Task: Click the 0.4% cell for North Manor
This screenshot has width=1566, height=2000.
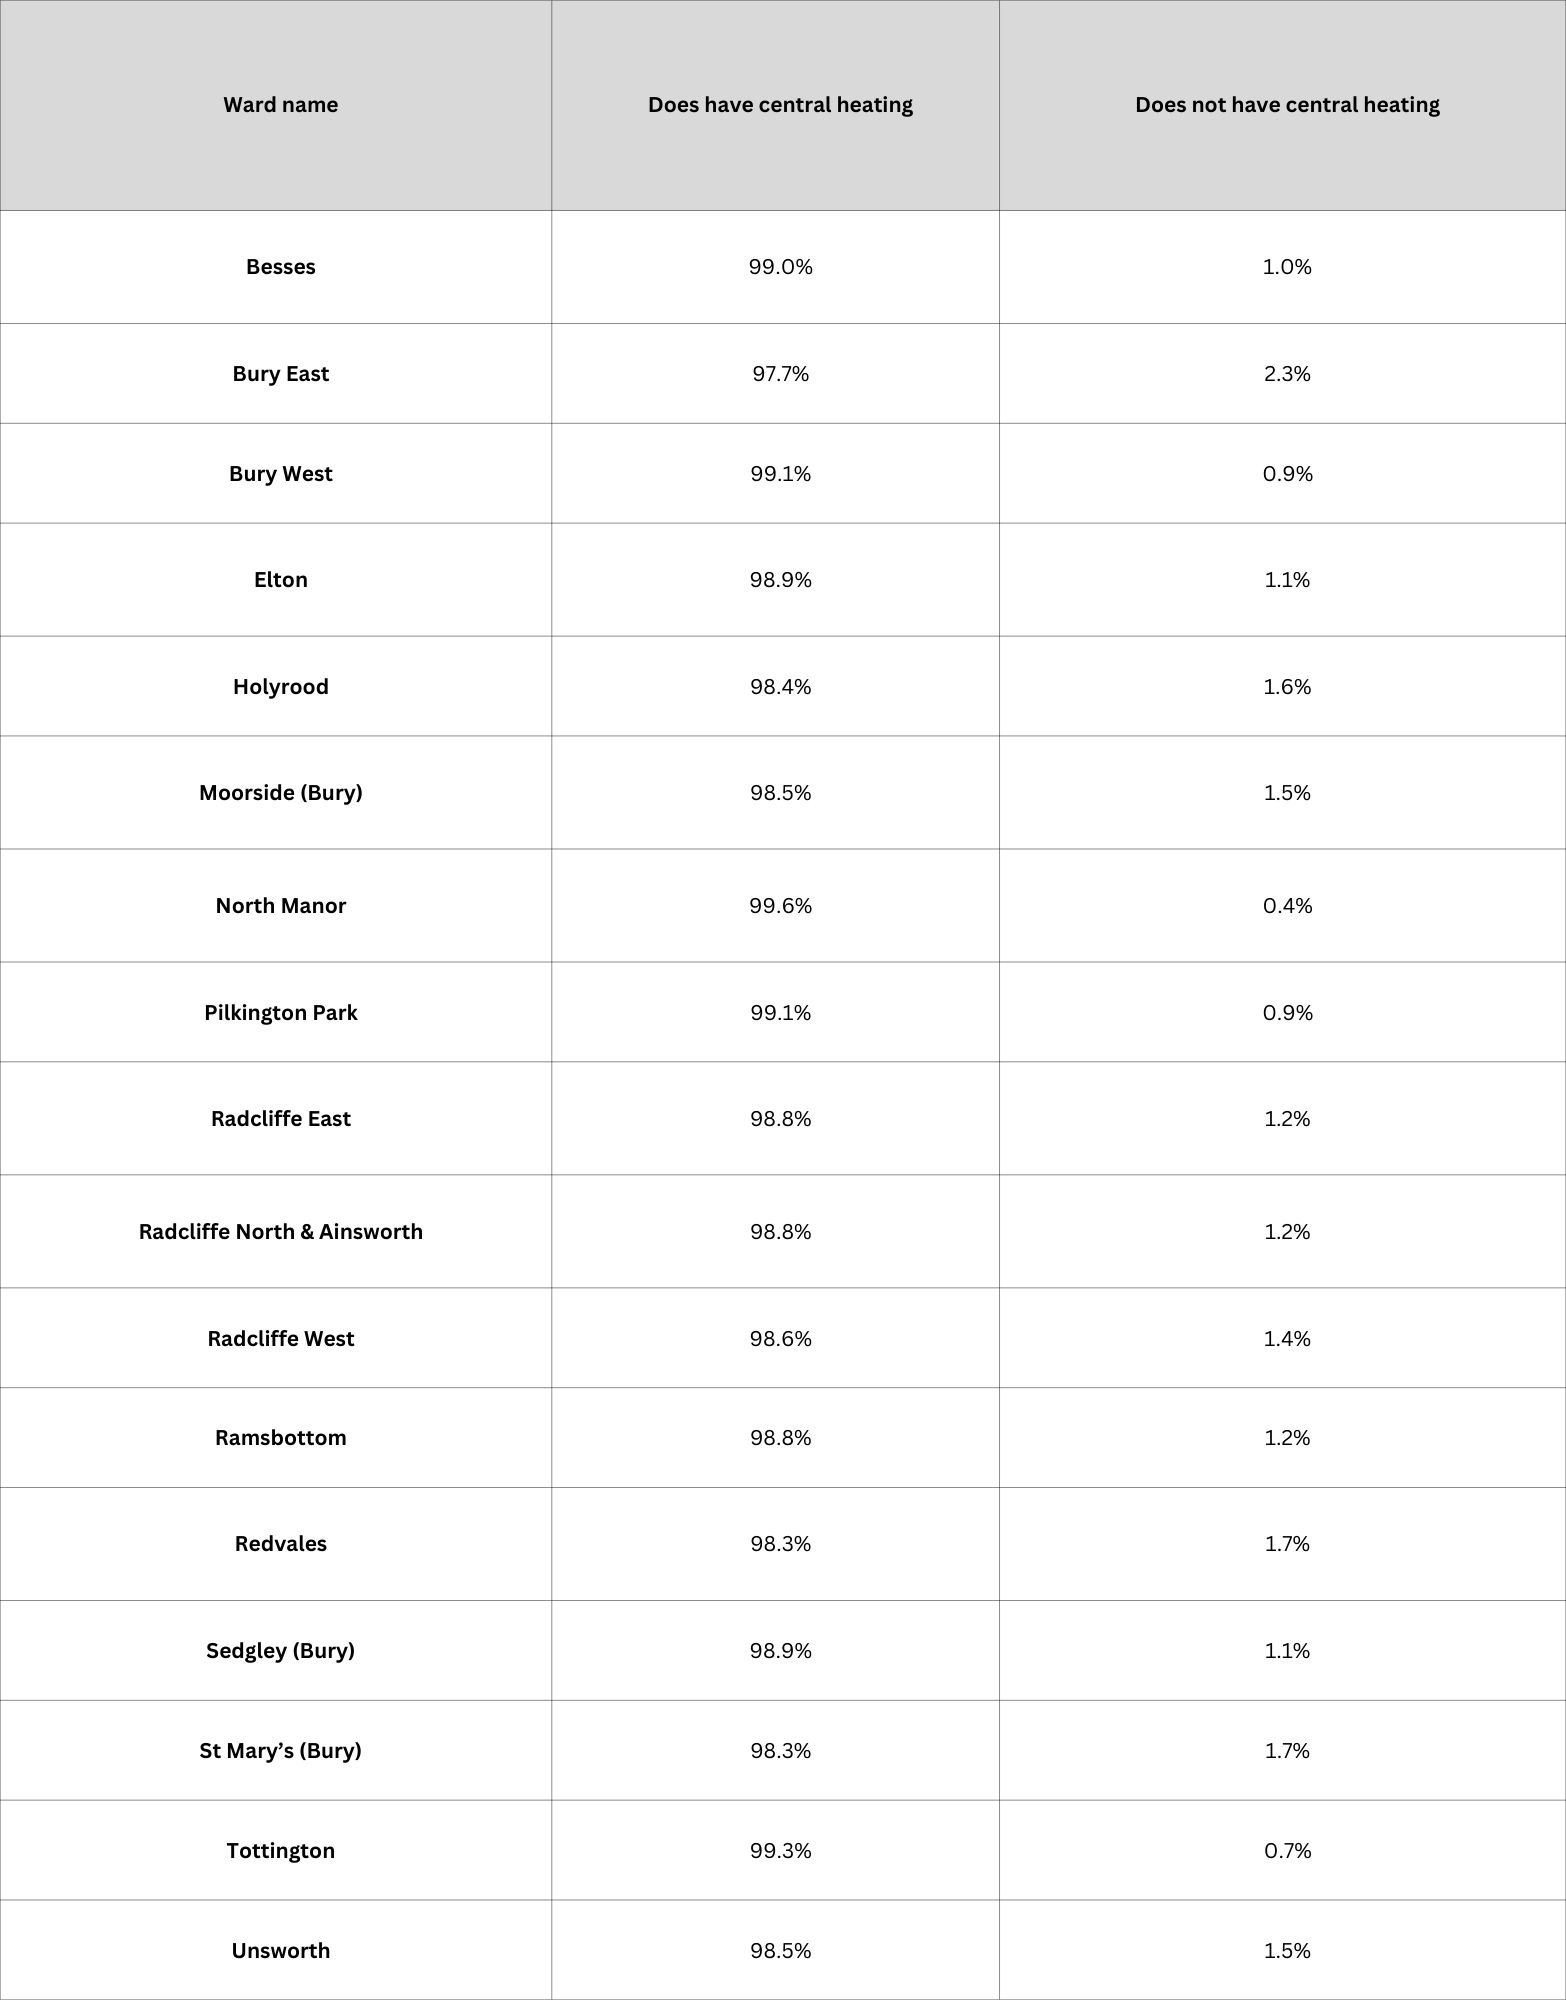Action: (1287, 906)
